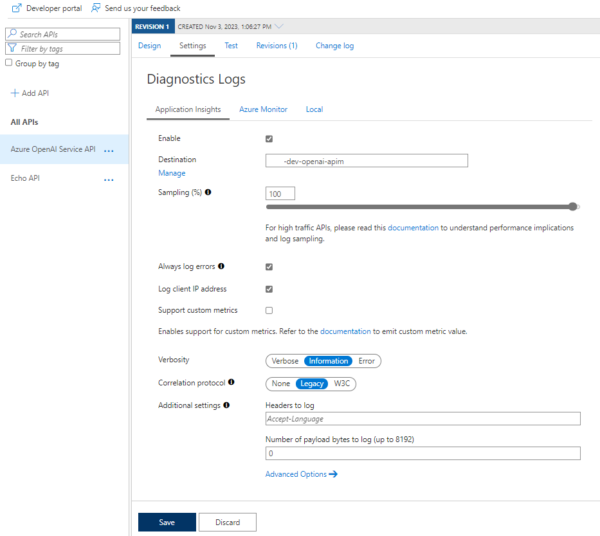The height and width of the screenshot is (536, 600).
Task: Open the Change log tab
Action: [334, 46]
